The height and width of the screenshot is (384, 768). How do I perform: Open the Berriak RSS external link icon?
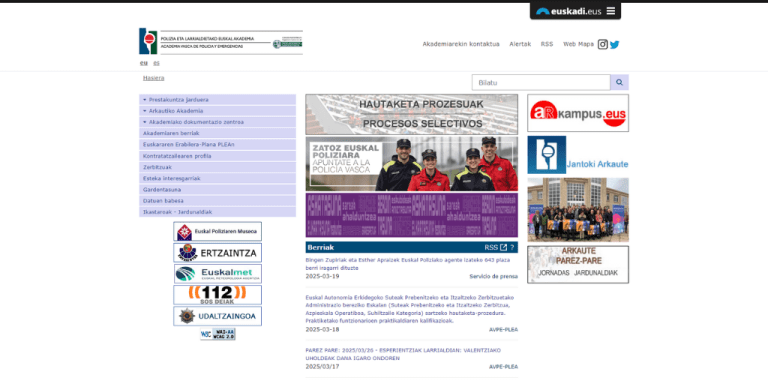tap(503, 247)
